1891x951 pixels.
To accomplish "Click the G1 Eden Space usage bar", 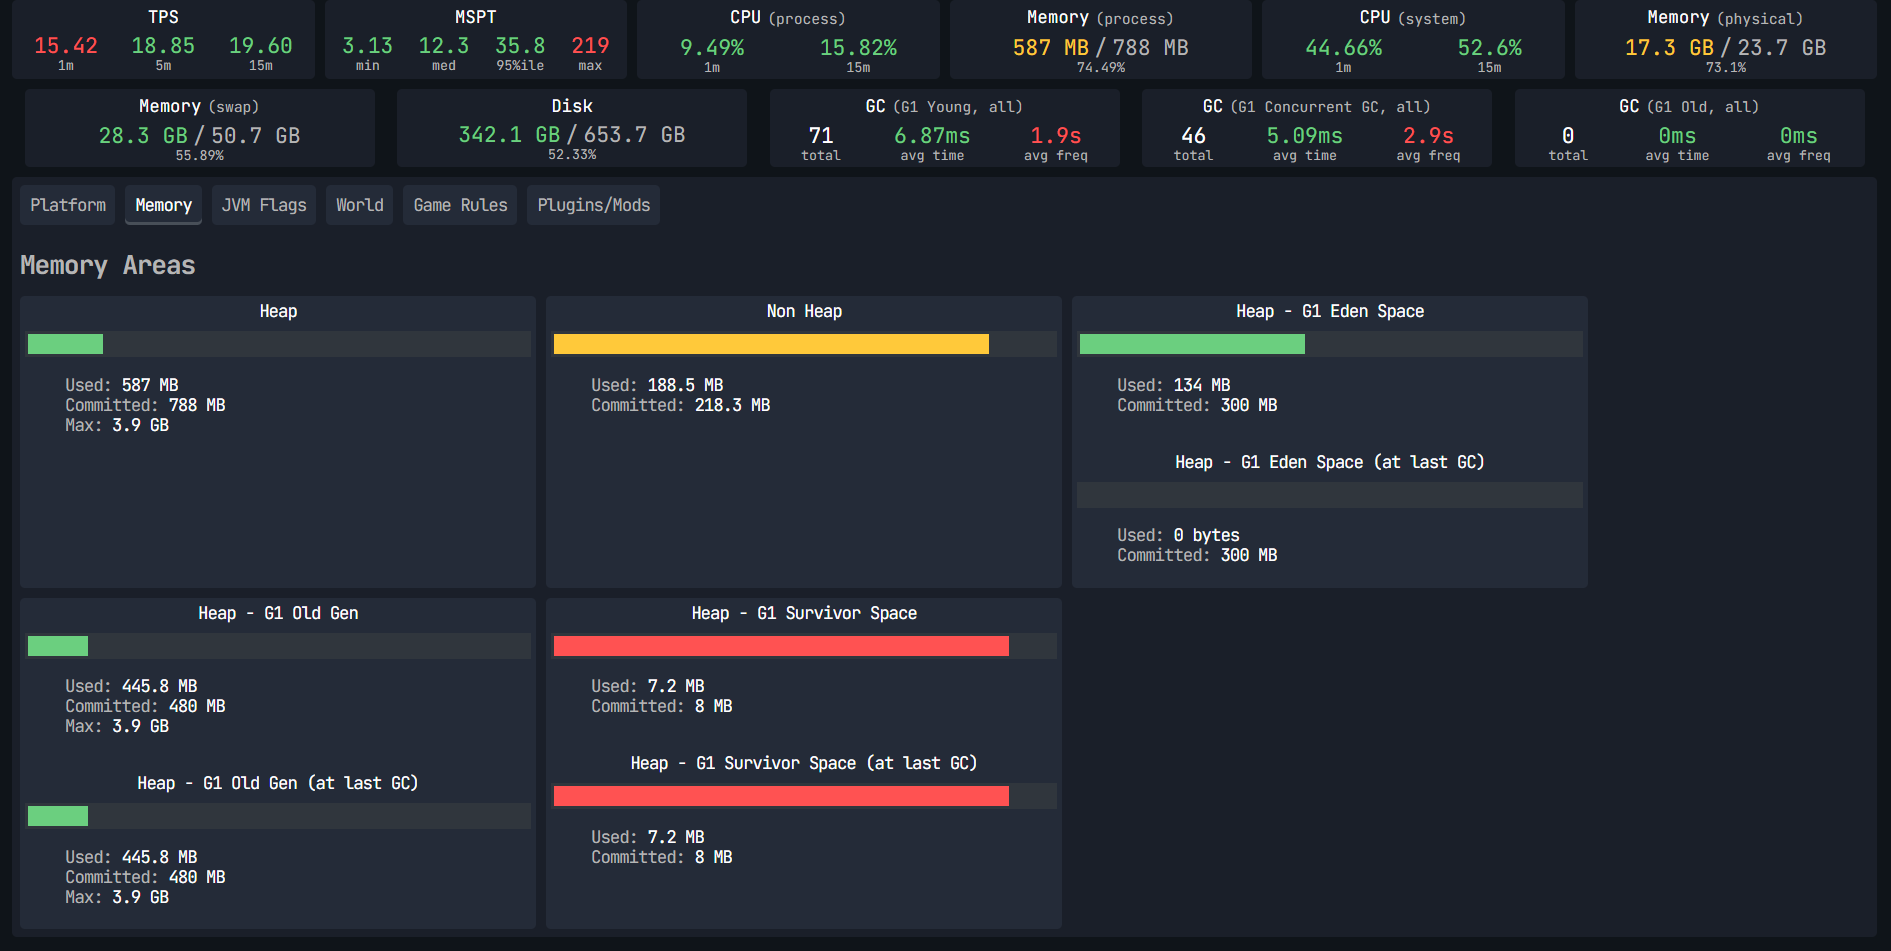I will click(x=1331, y=344).
